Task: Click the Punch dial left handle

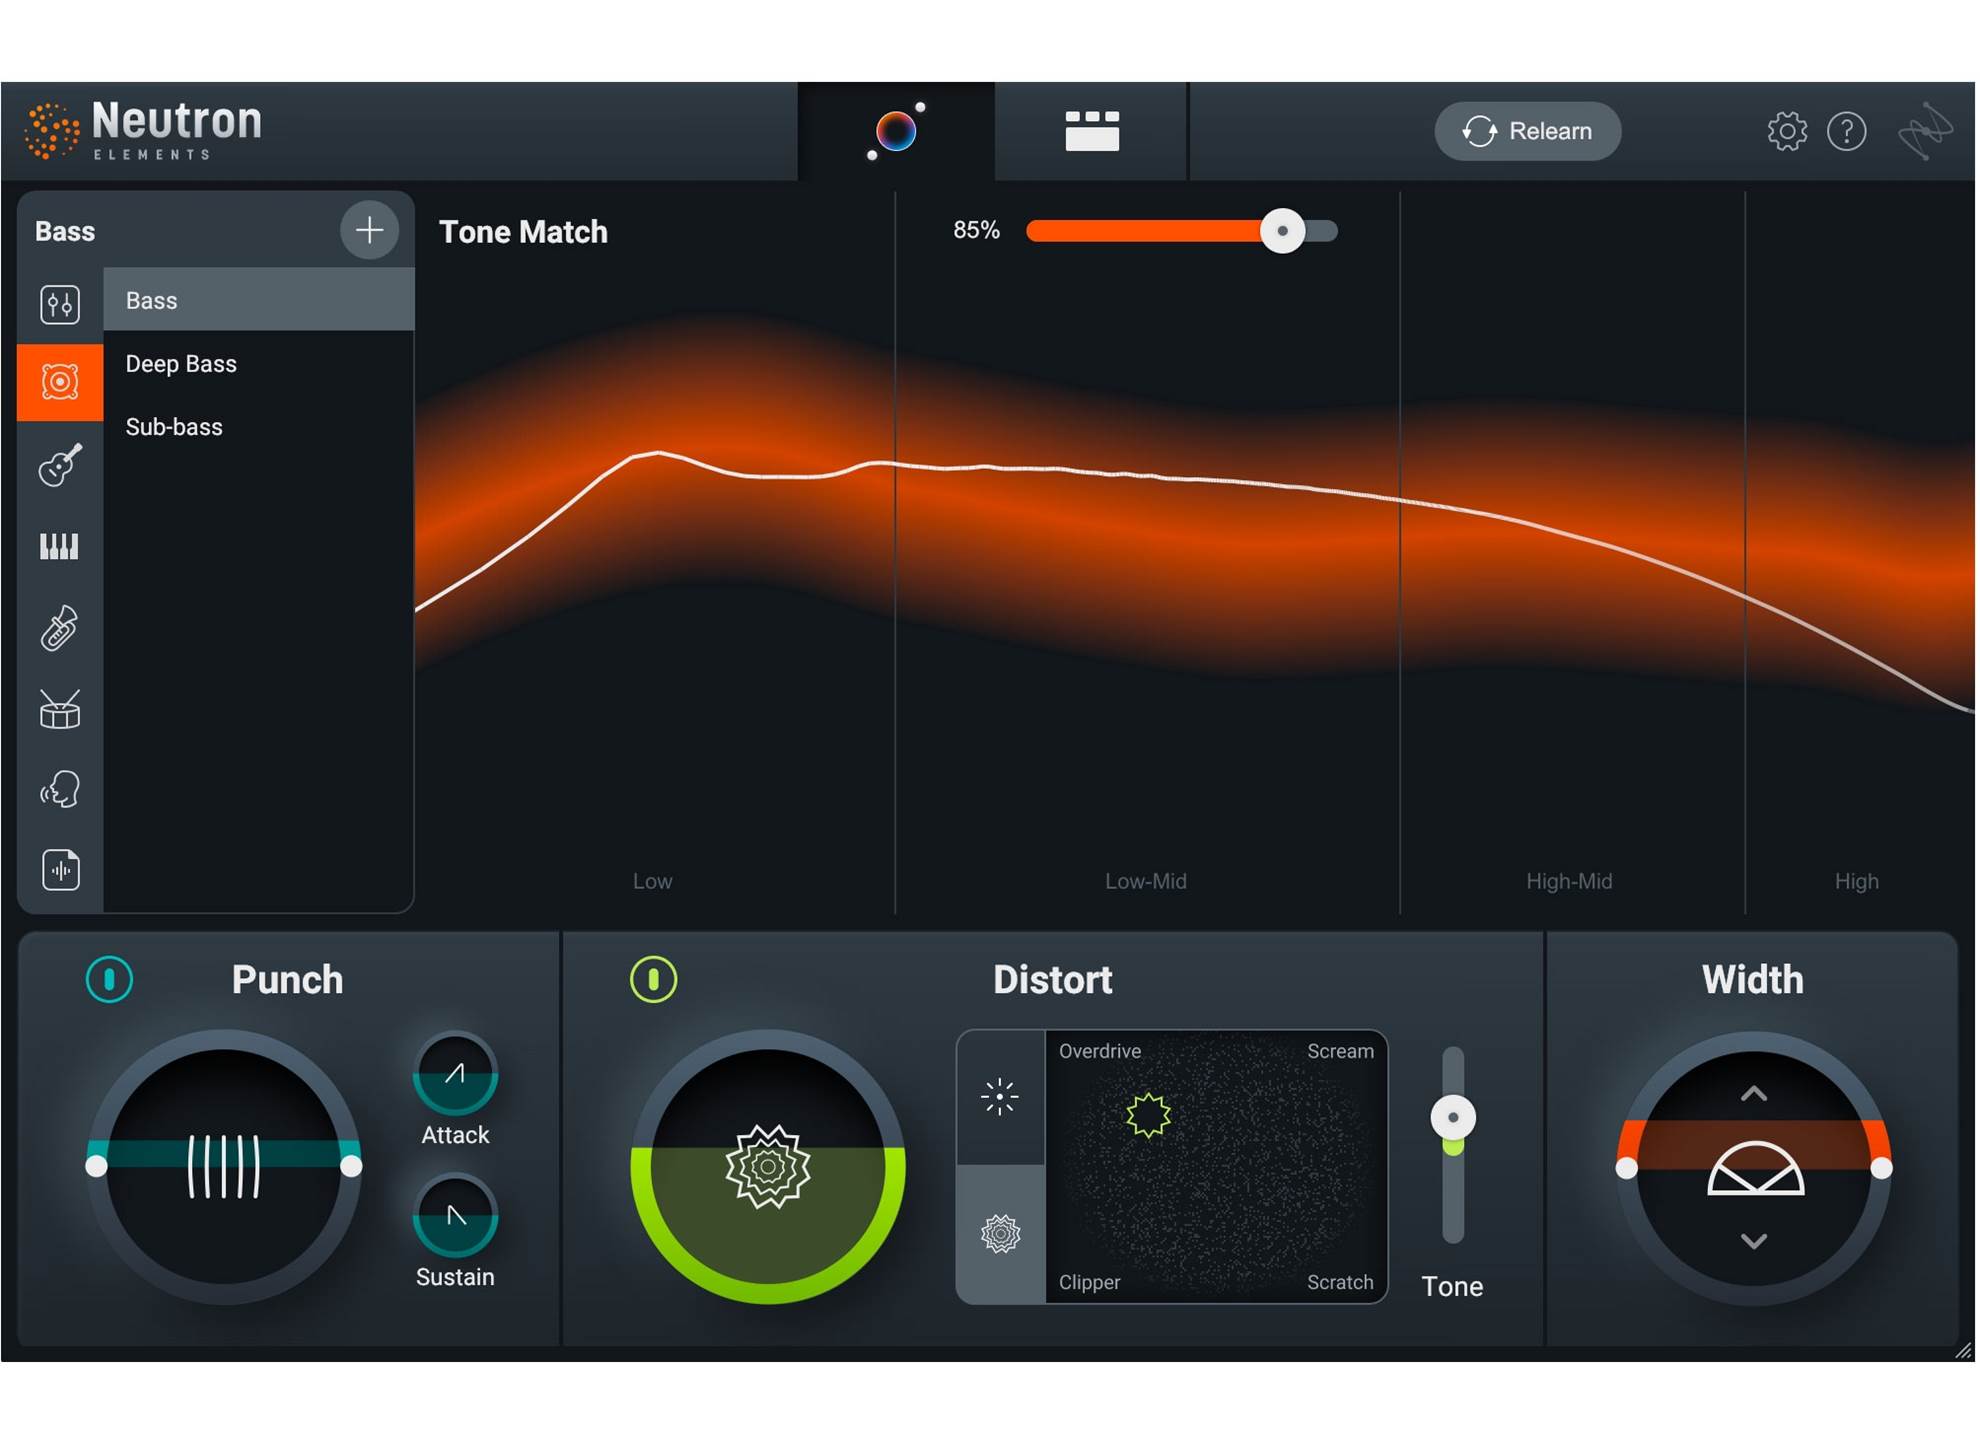Action: click(96, 1166)
